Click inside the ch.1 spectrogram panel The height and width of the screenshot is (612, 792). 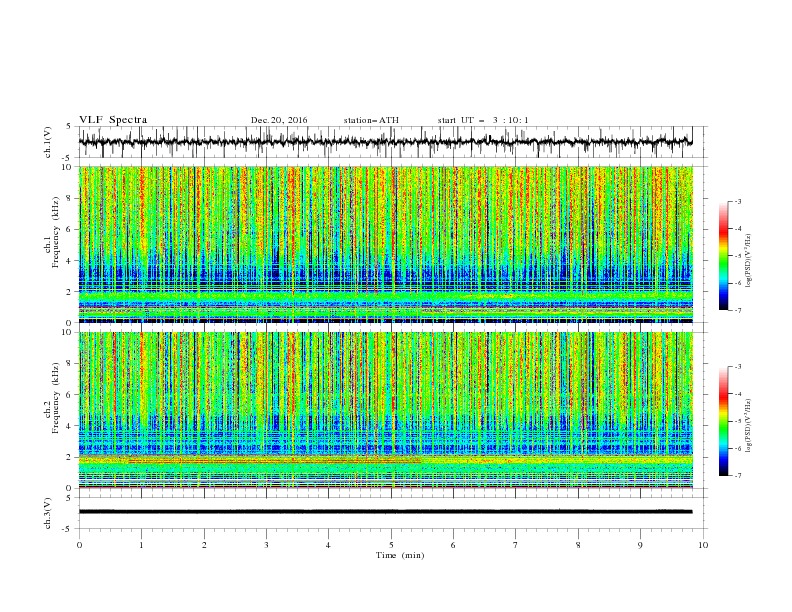pyautogui.click(x=386, y=244)
